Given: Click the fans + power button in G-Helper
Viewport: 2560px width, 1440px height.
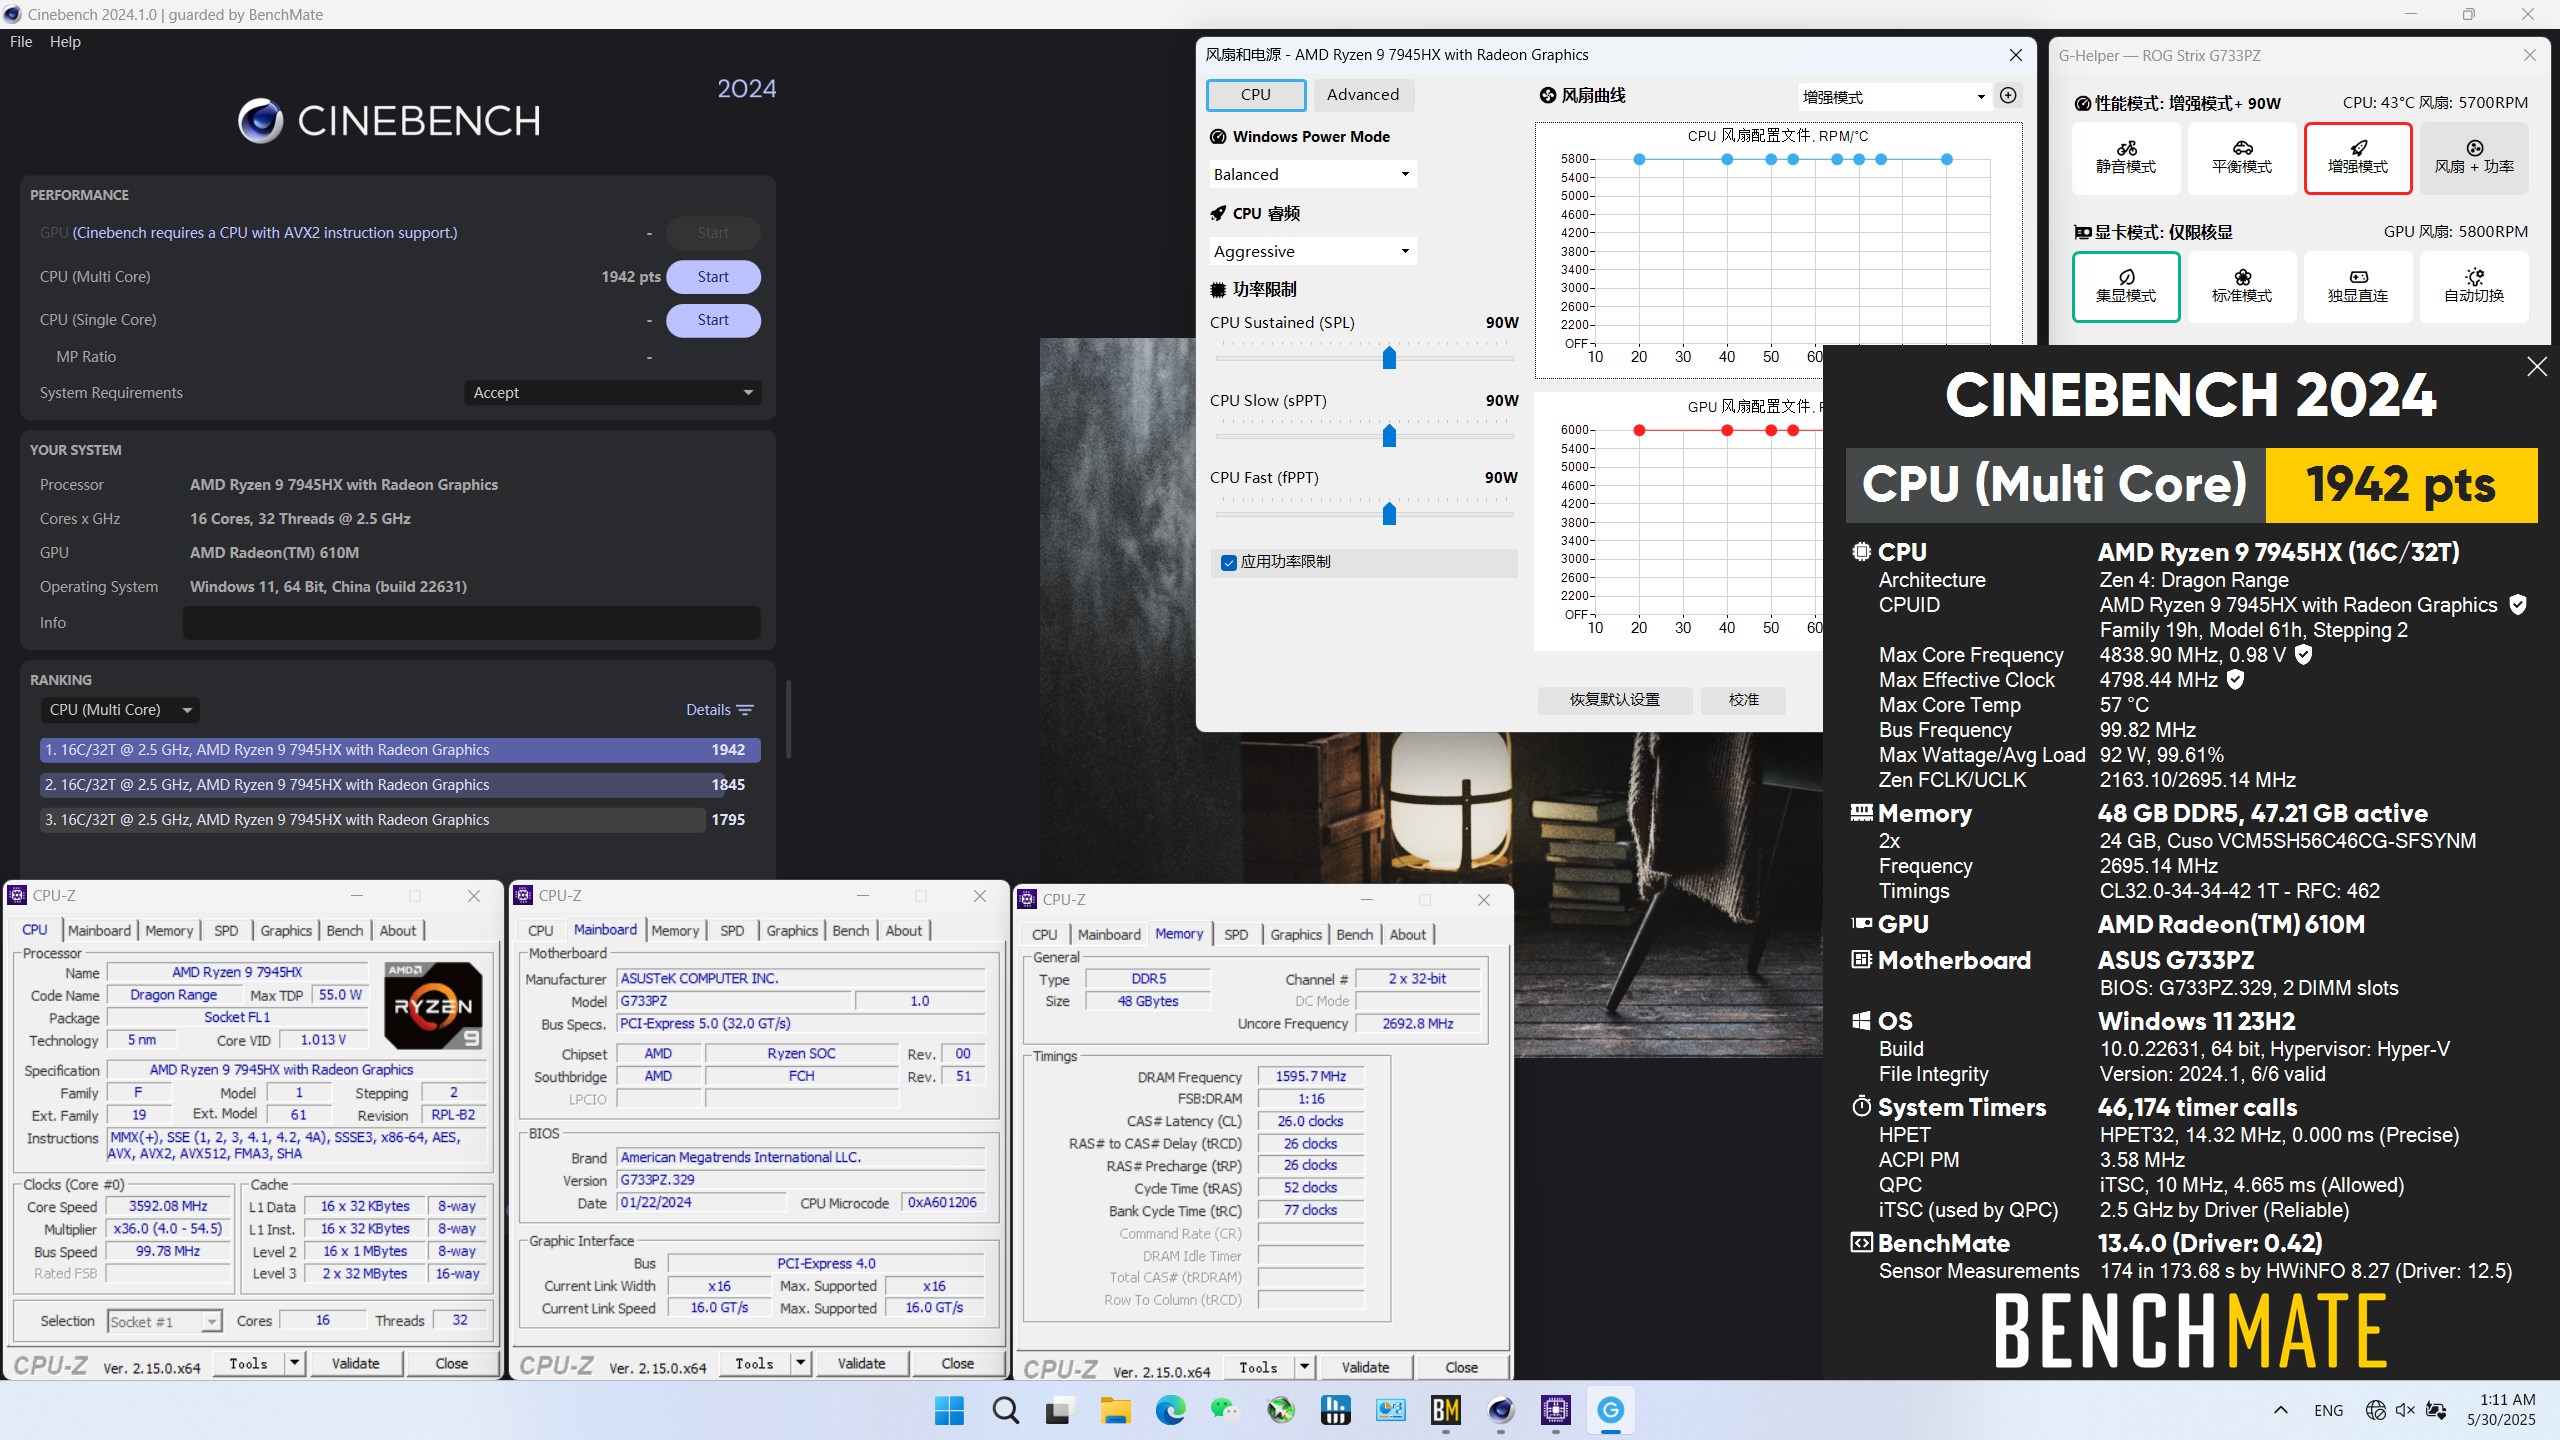Looking at the screenshot, I should point(2473,157).
